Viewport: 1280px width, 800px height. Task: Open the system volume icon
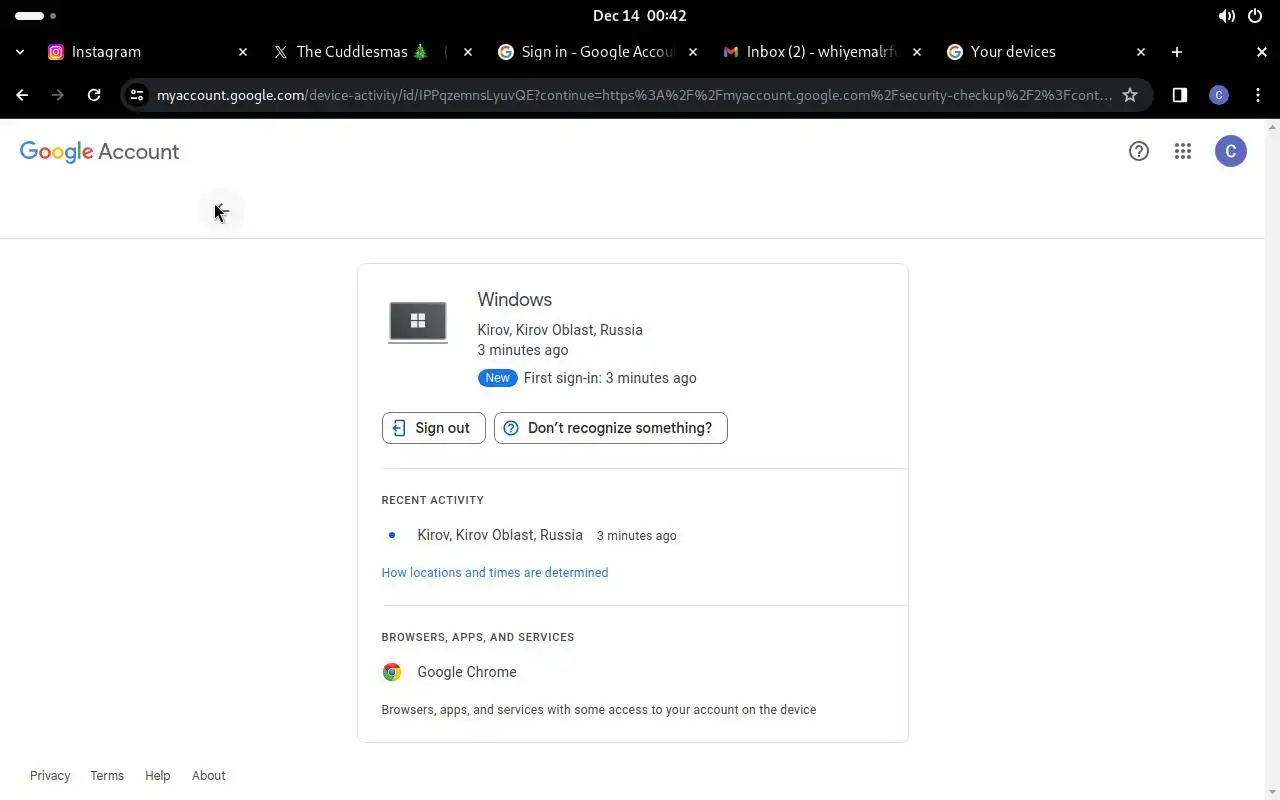click(1226, 16)
